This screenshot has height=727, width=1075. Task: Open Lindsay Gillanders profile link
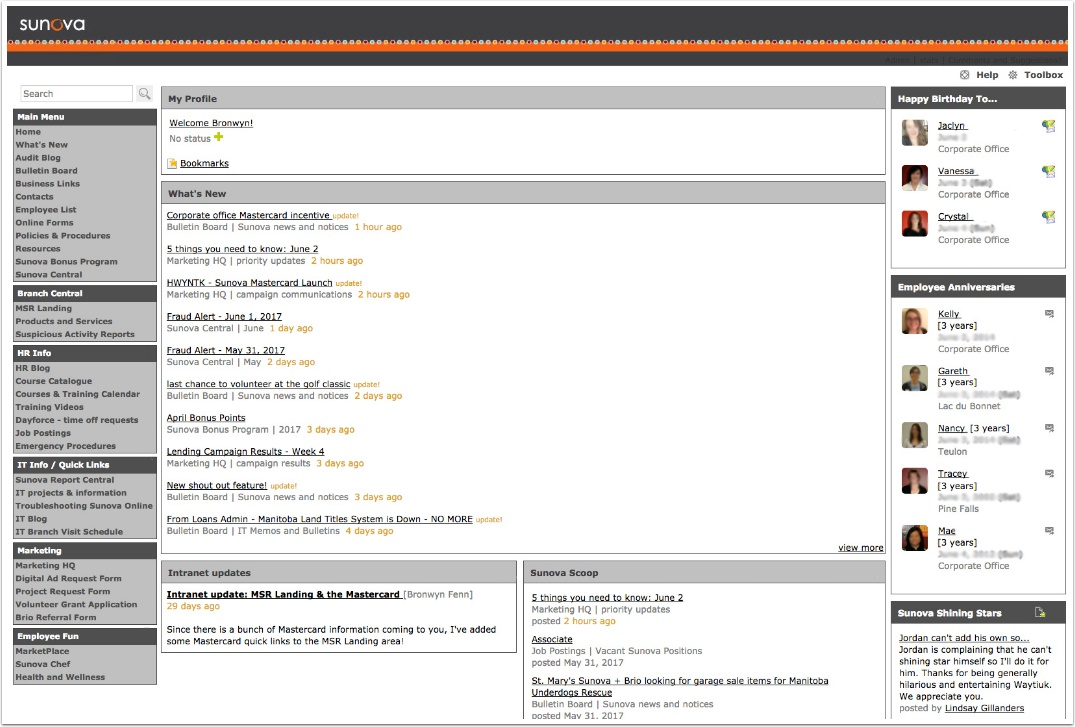point(985,708)
